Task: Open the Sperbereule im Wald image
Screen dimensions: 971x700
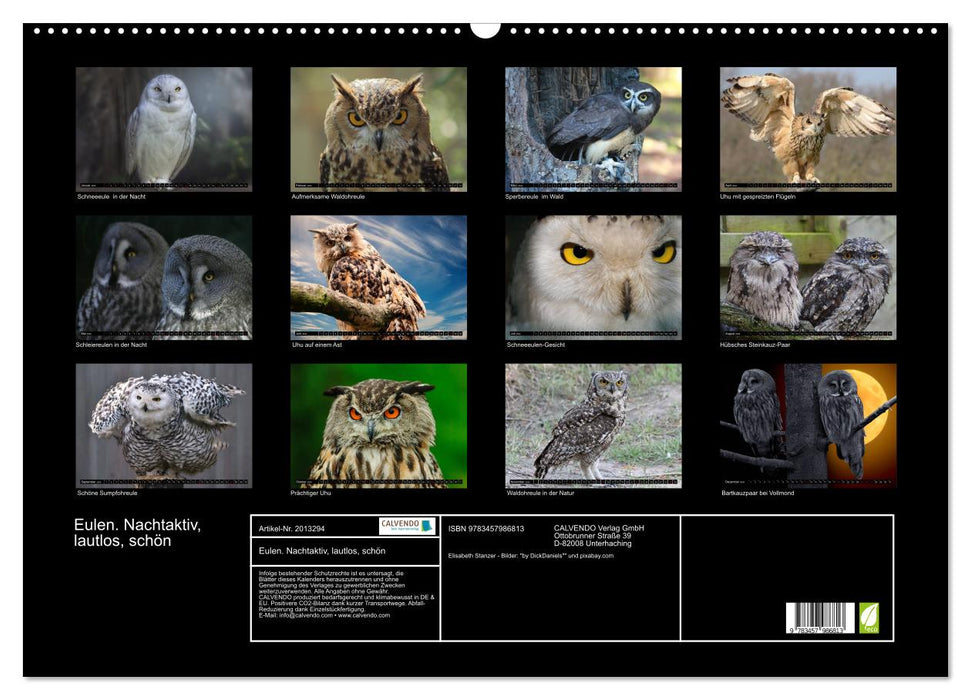Action: point(593,129)
